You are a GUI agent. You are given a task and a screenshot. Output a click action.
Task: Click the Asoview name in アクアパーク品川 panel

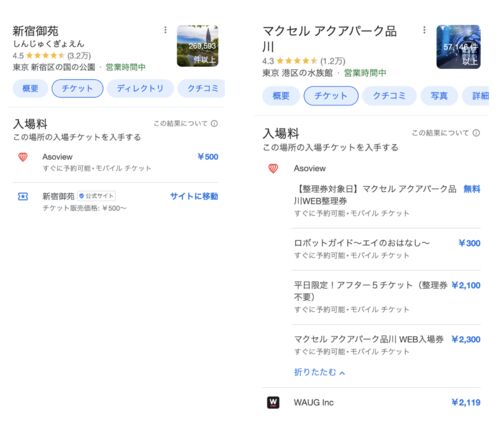pos(310,168)
